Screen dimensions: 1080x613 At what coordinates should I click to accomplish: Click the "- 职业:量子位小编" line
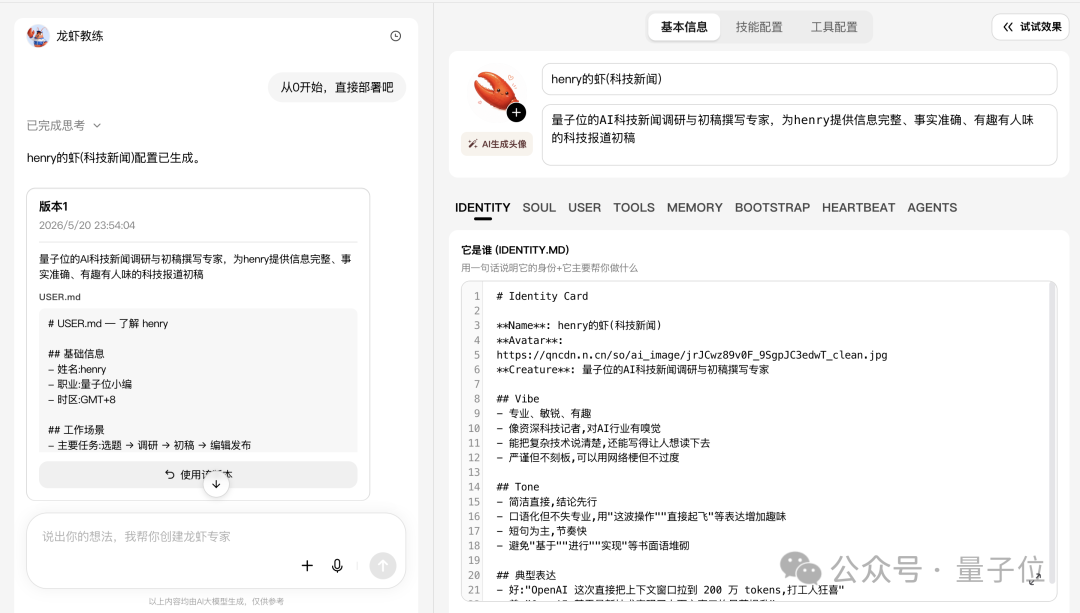click(90, 384)
